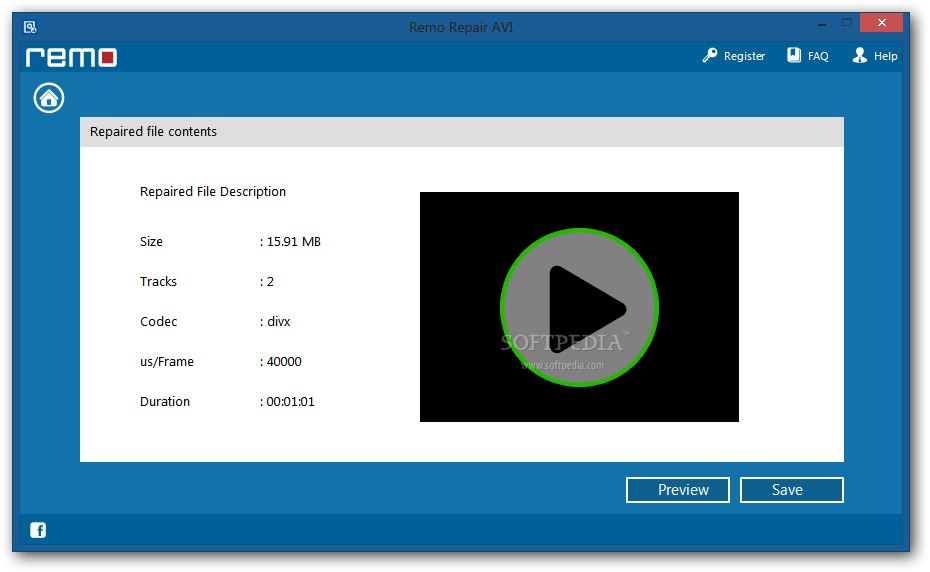Click the Tracks value '2'
The height and width of the screenshot is (572, 930).
pyautogui.click(x=270, y=282)
